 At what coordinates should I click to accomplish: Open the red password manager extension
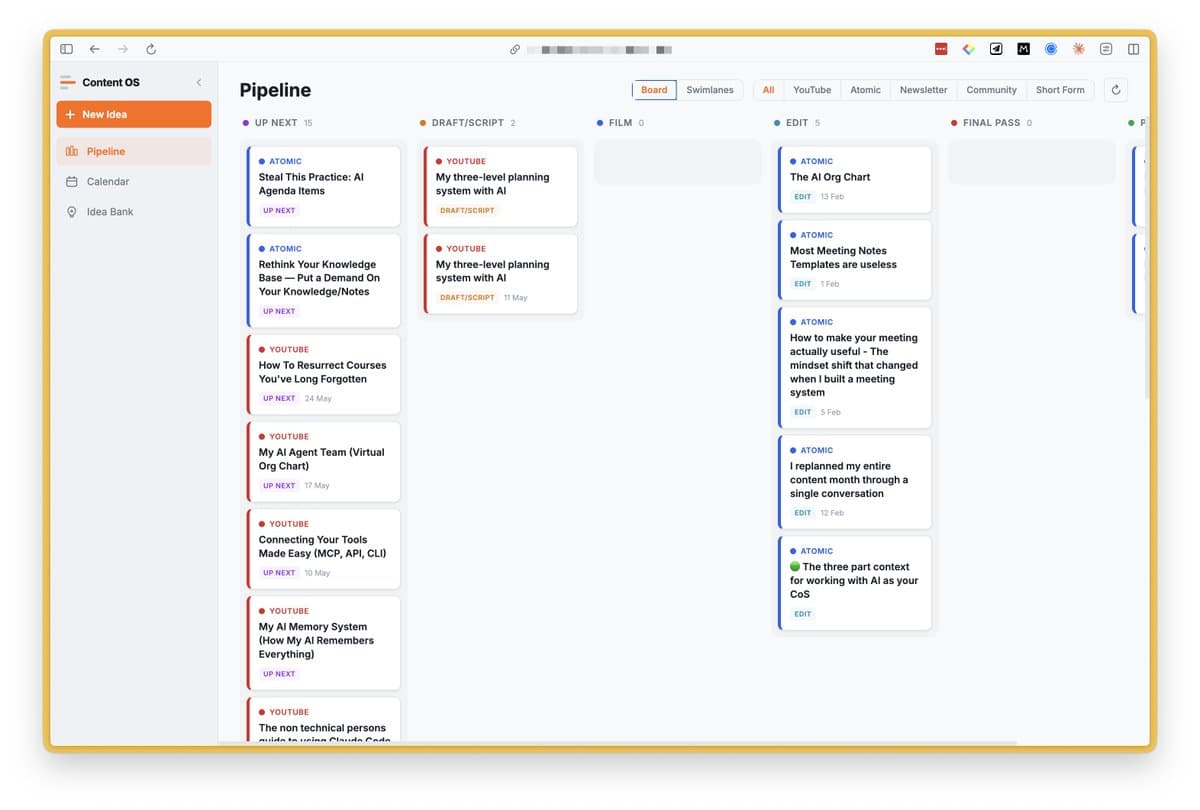pyautogui.click(x=941, y=48)
